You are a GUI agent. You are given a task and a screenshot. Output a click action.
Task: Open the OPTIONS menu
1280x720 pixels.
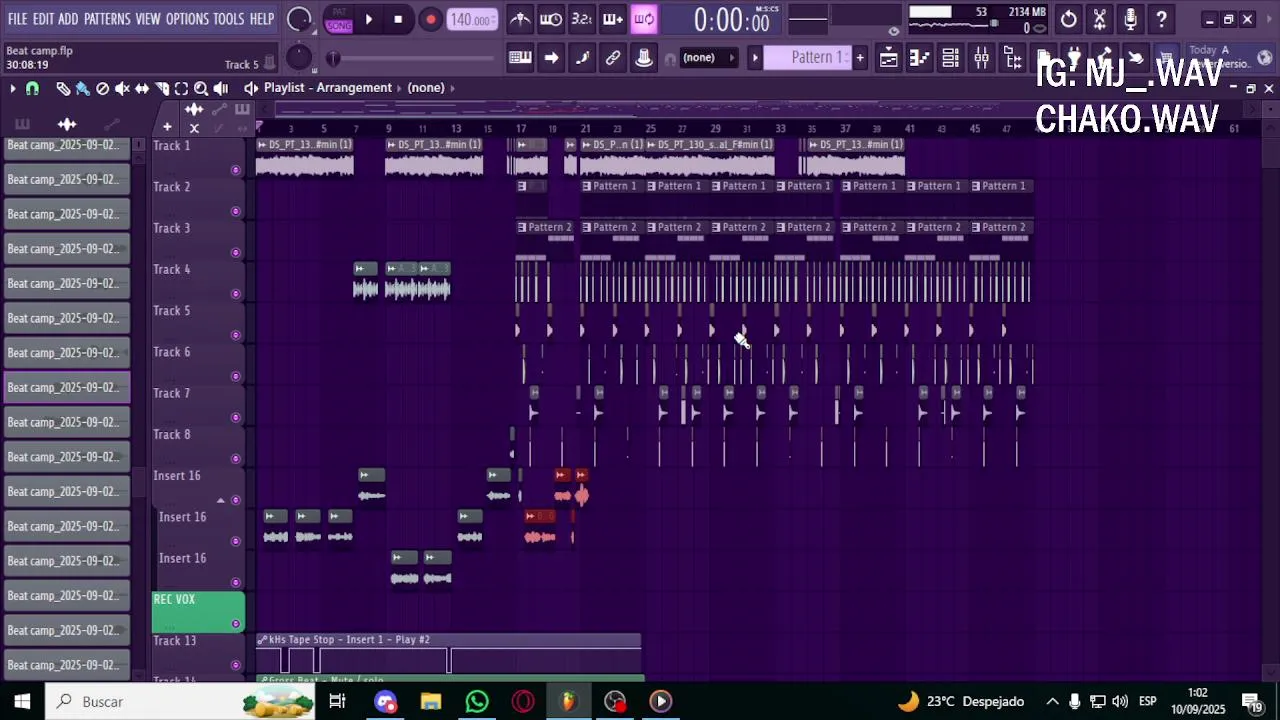tap(187, 19)
